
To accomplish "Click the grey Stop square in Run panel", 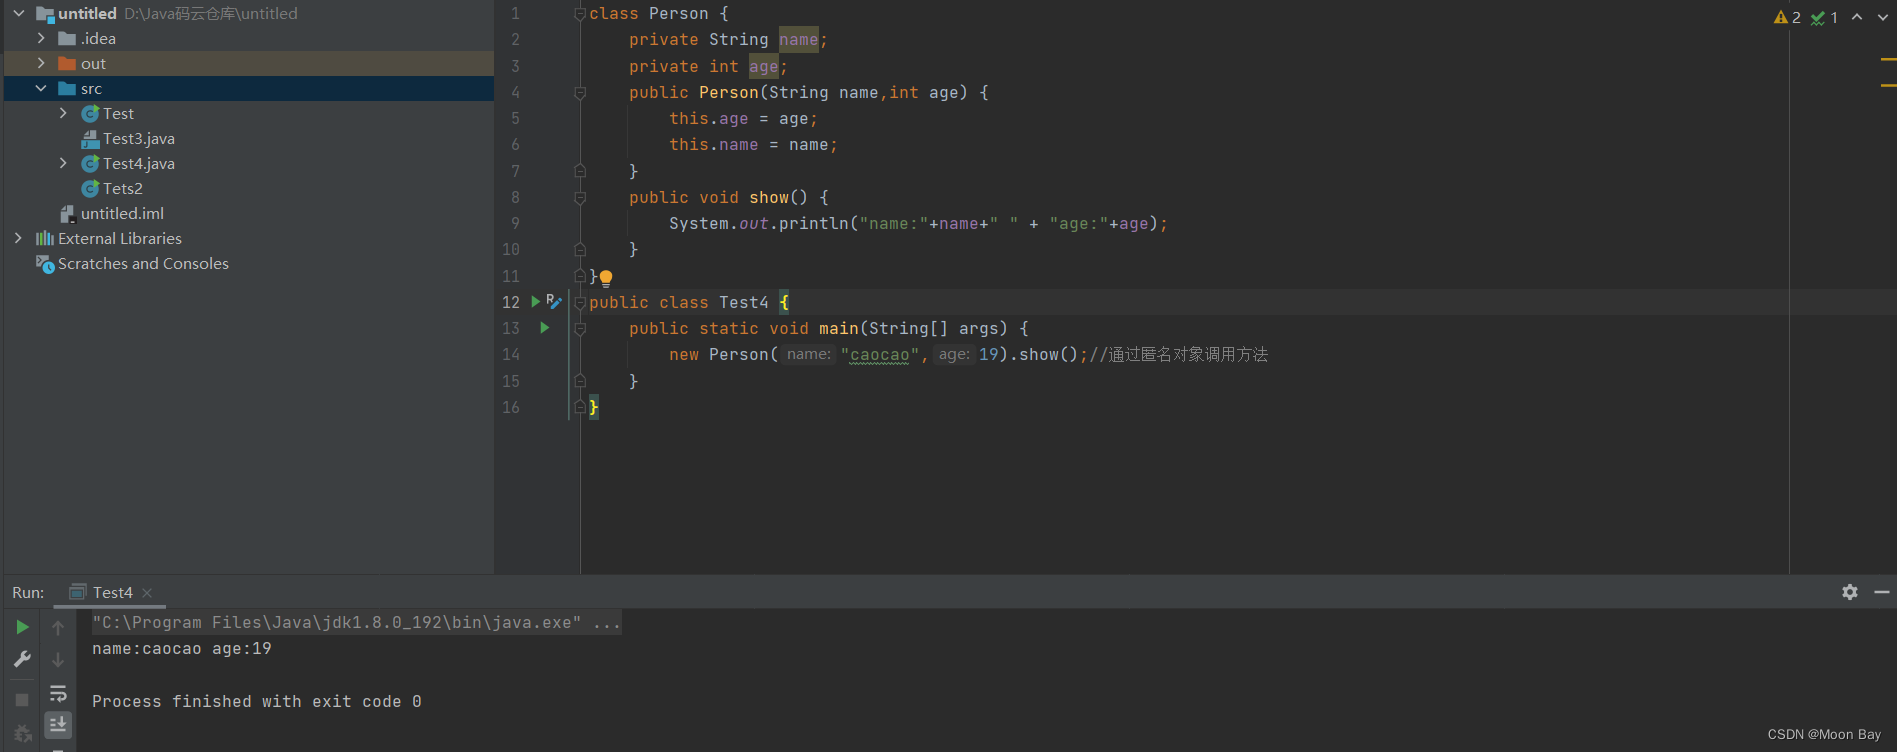I will point(22,700).
